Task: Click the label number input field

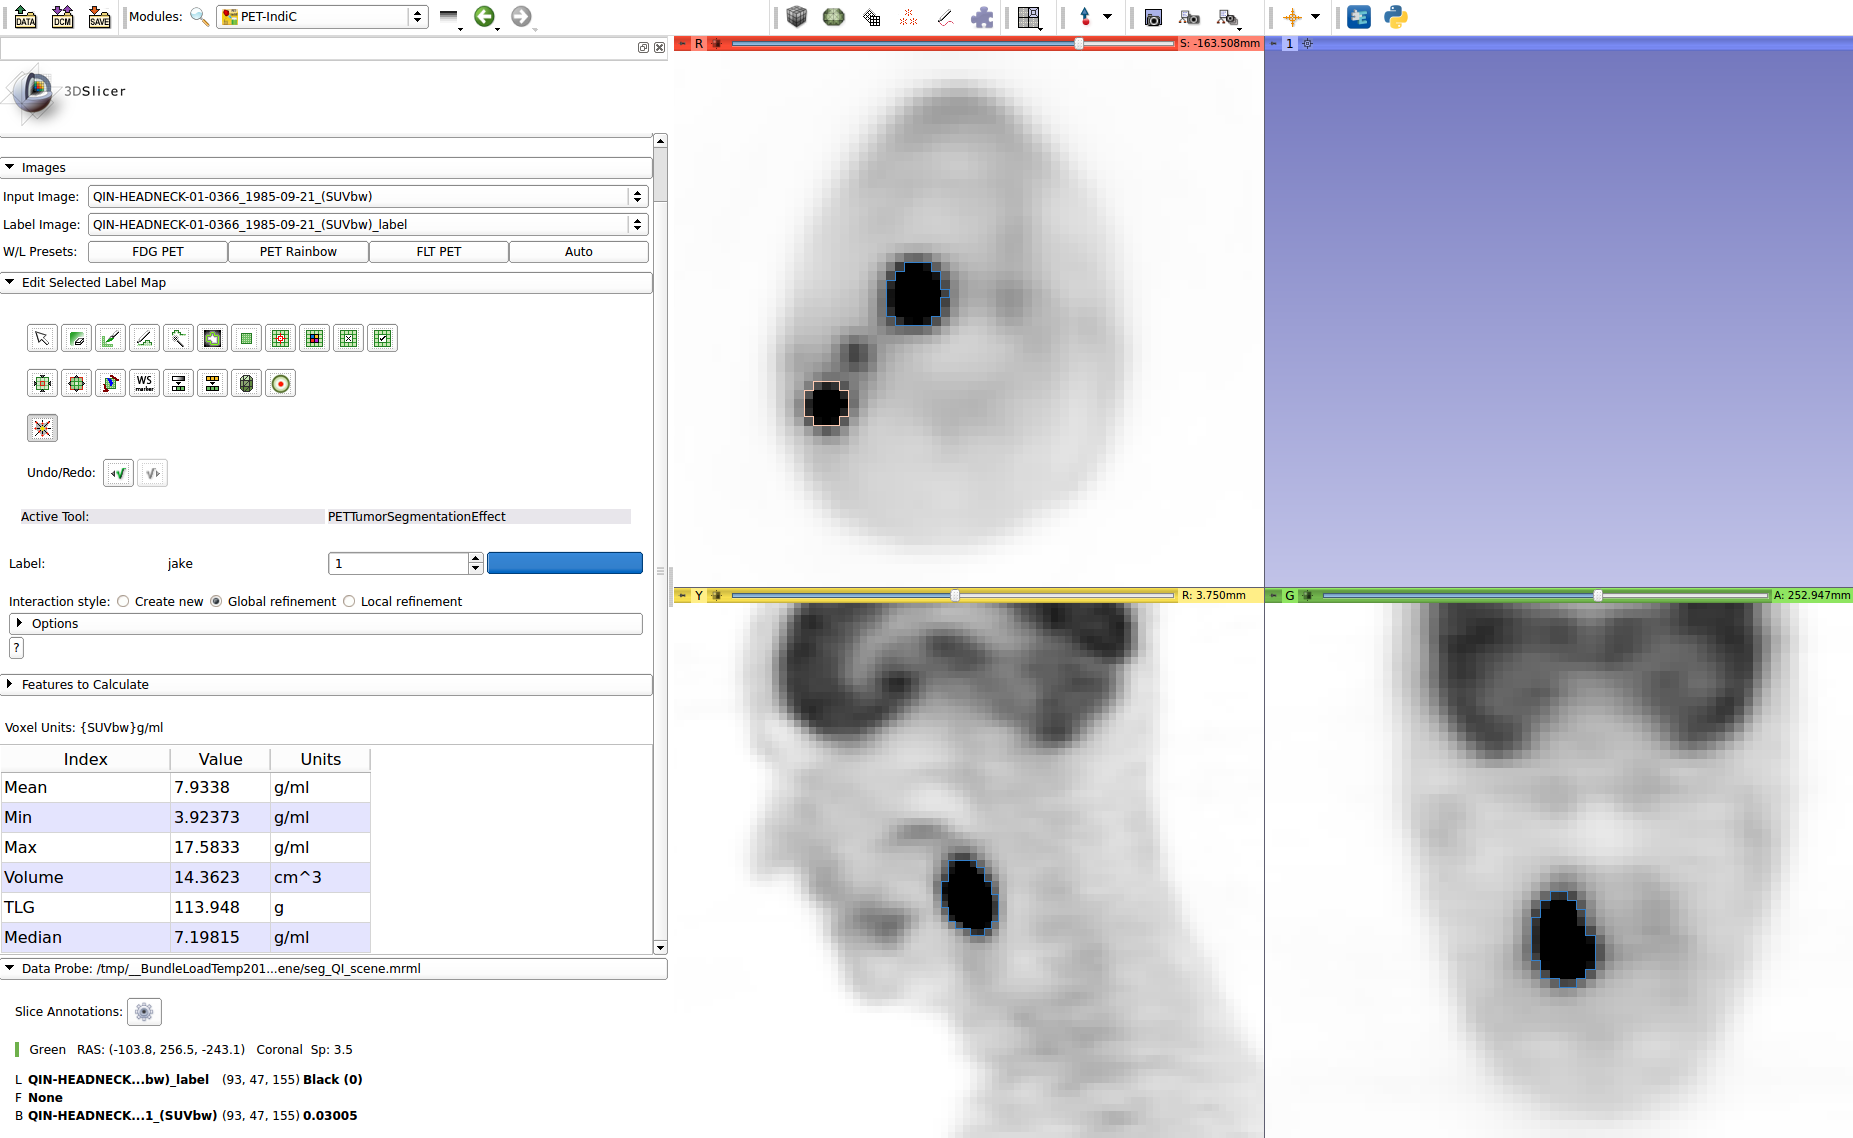Action: click(398, 564)
